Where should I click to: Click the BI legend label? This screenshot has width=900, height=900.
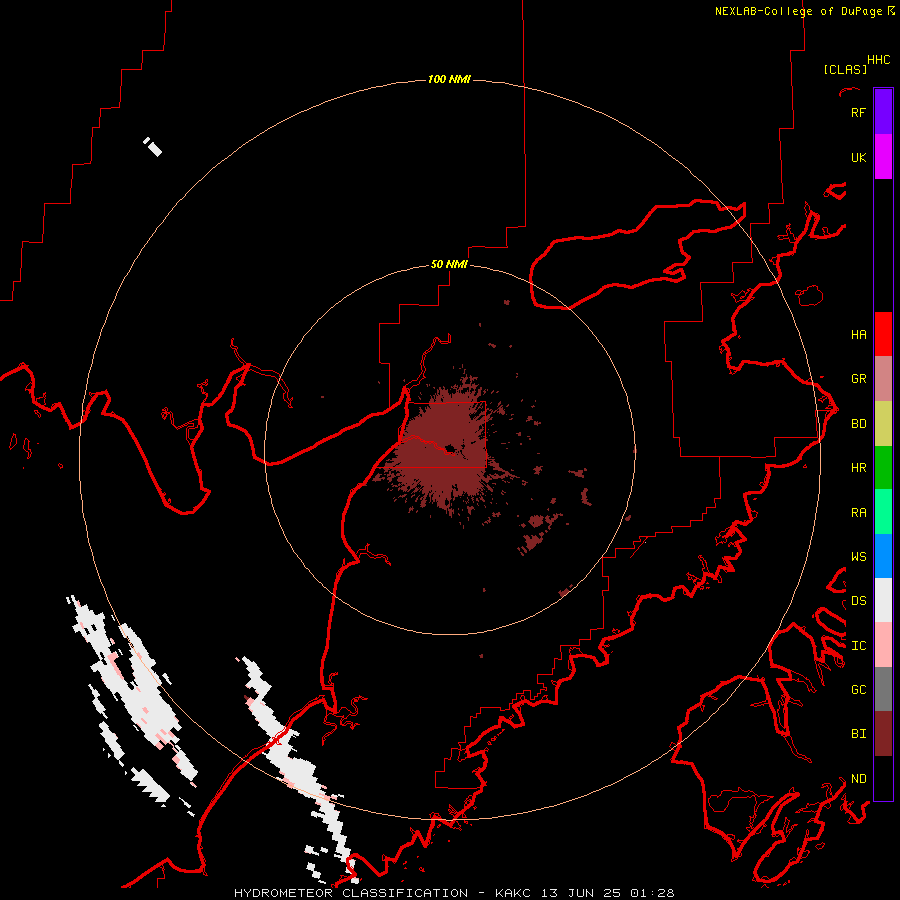tap(859, 734)
